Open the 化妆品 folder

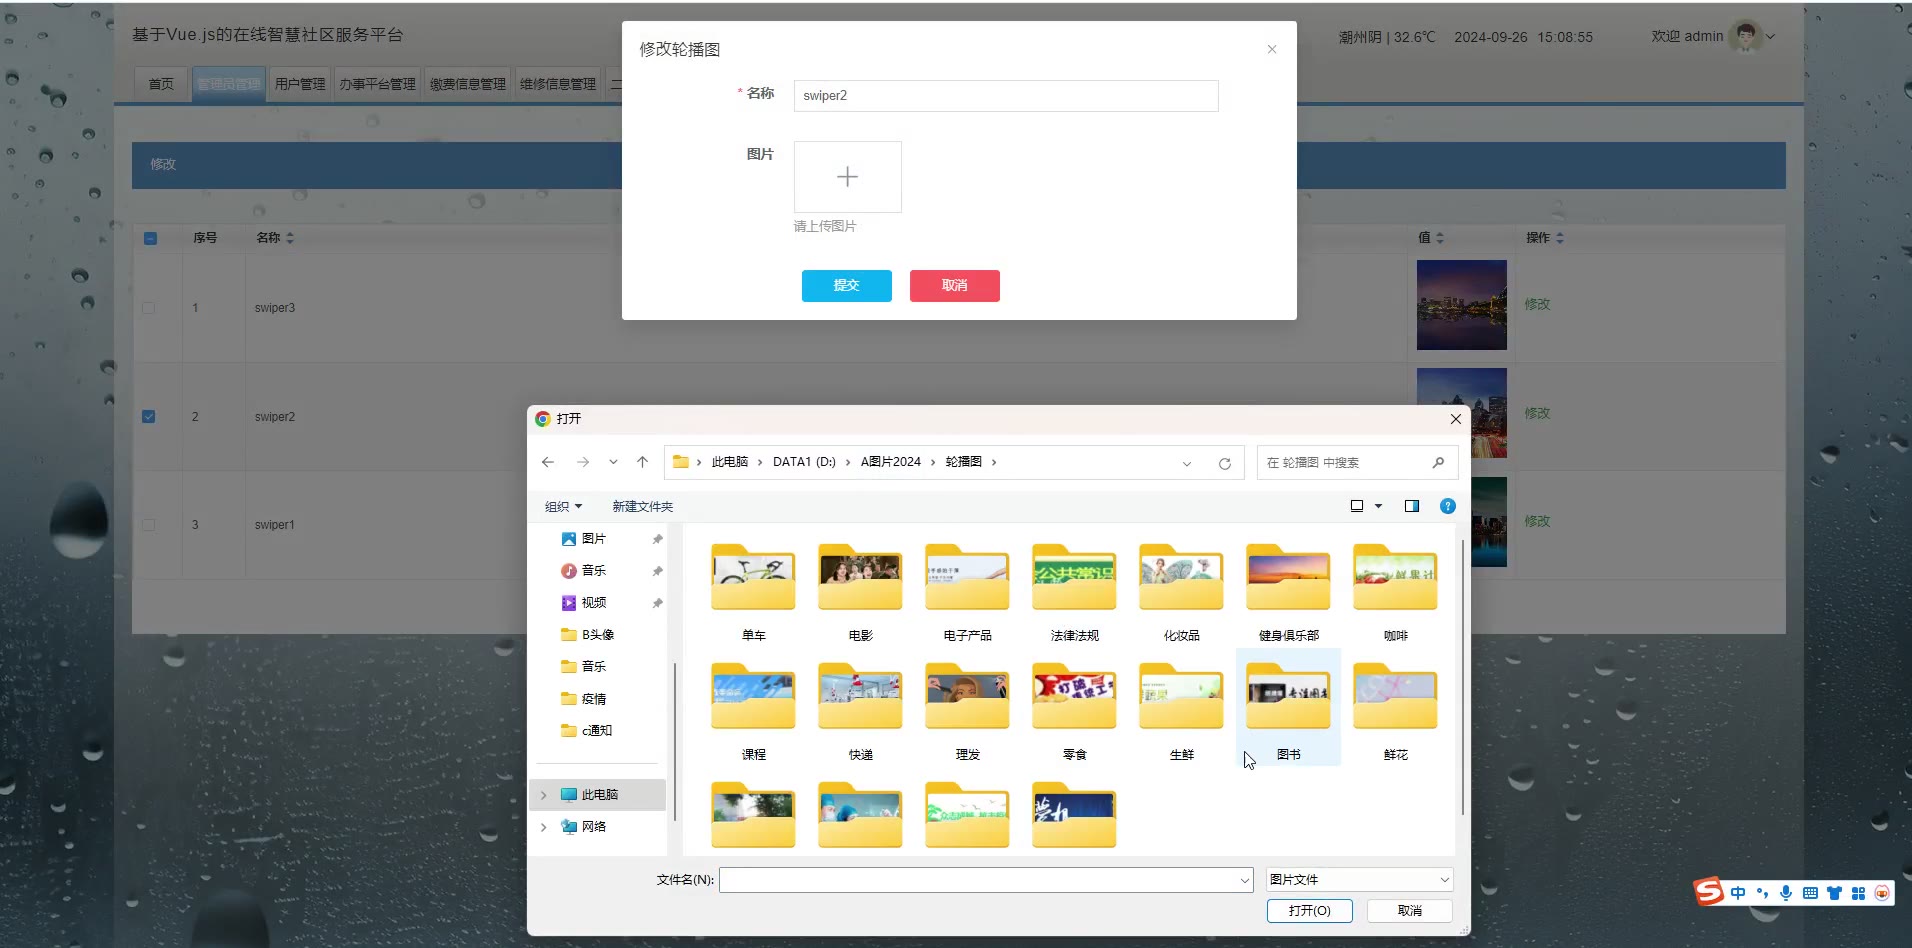point(1181,592)
